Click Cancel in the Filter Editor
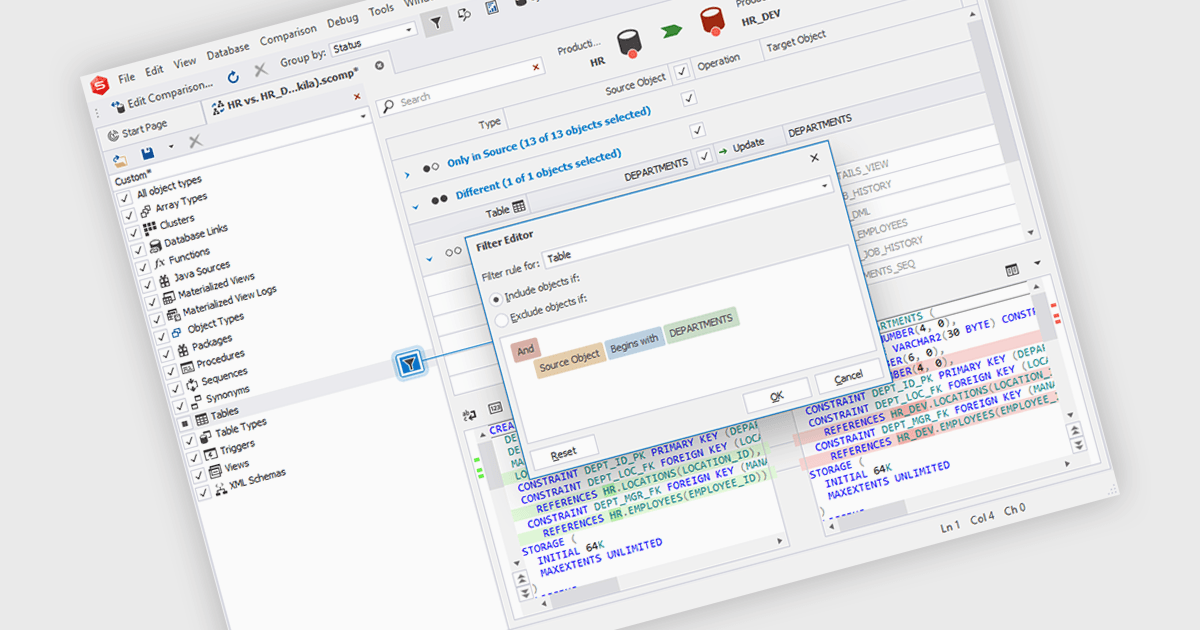This screenshot has height=630, width=1200. 848,378
